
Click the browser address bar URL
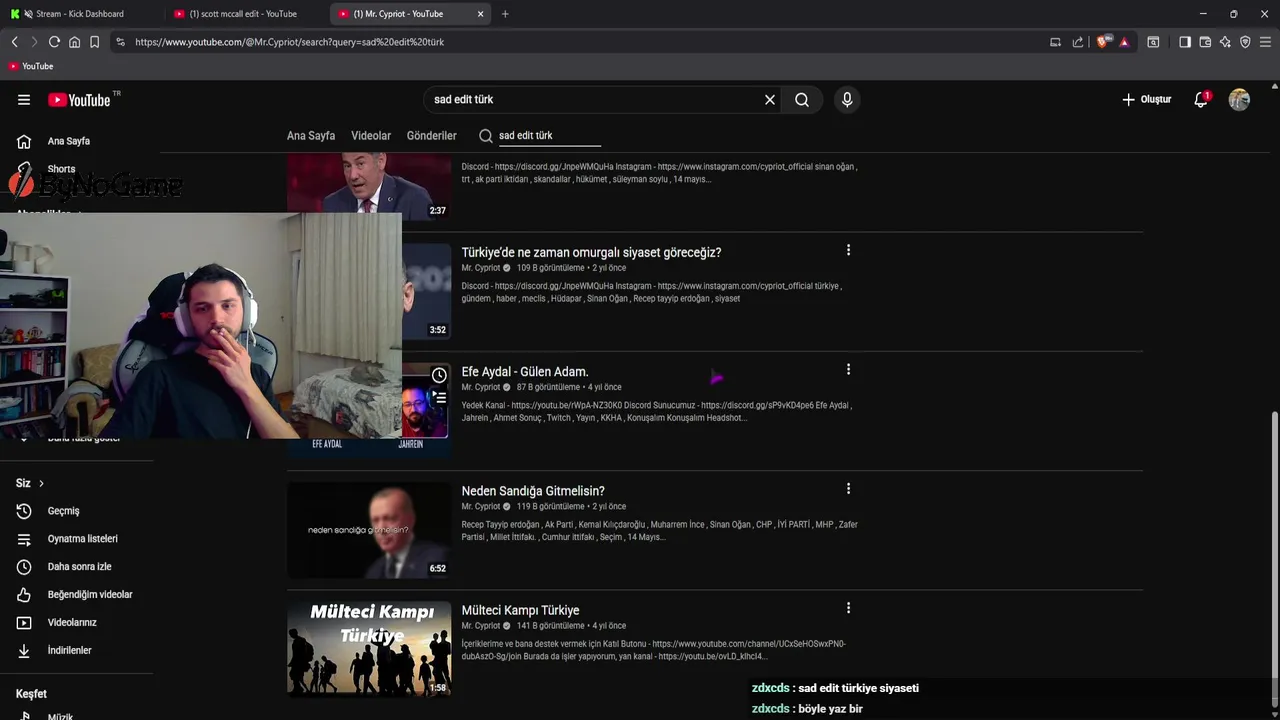pyautogui.click(x=290, y=42)
